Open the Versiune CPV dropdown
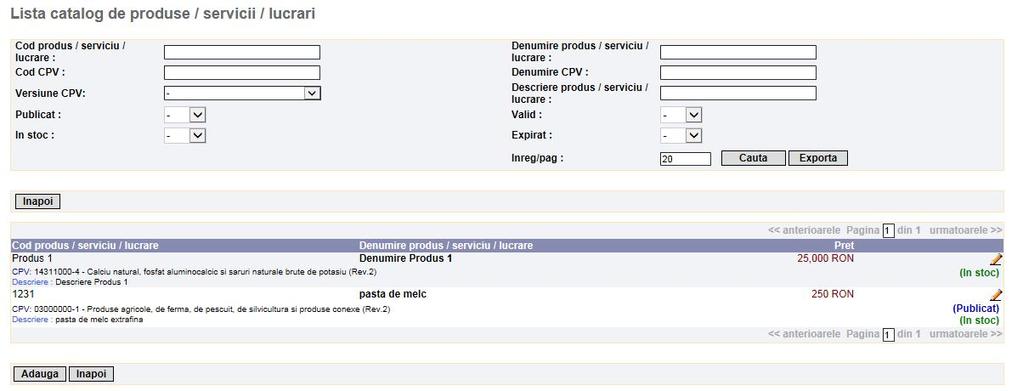Image resolution: width=1023 pixels, height=391 pixels. [x=242, y=93]
